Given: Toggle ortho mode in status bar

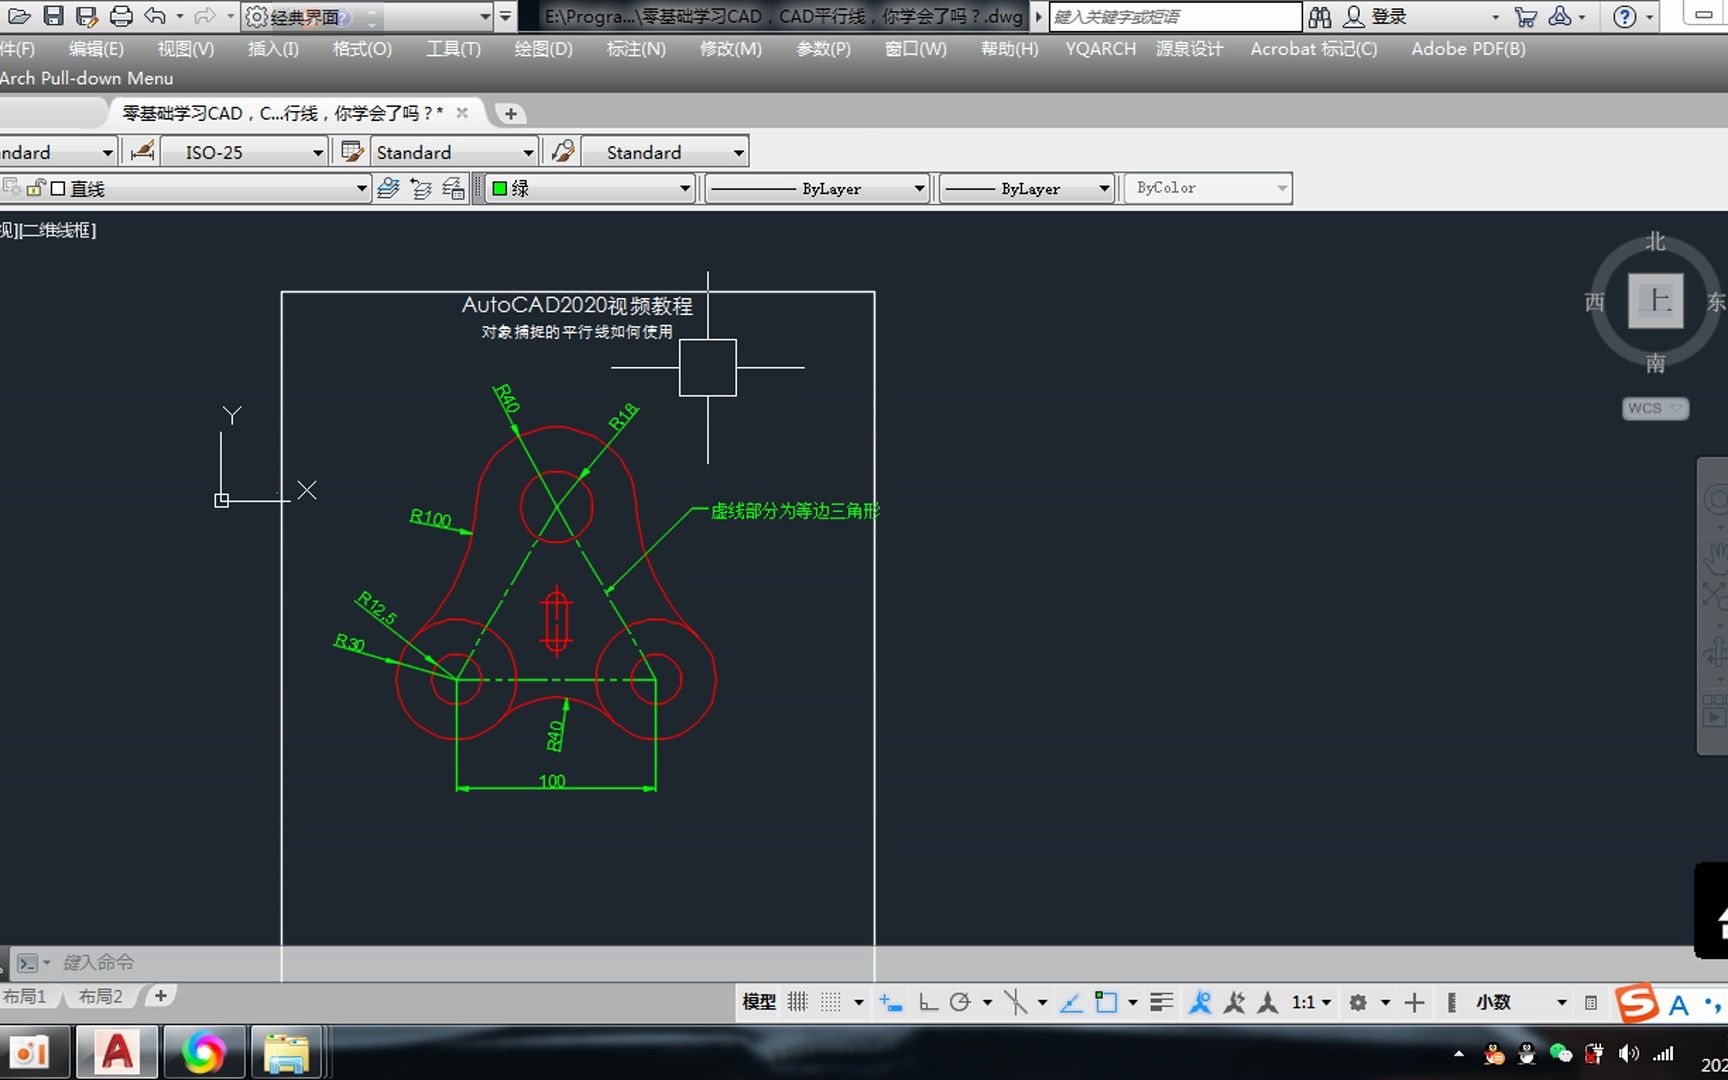Looking at the screenshot, I should pos(928,1002).
